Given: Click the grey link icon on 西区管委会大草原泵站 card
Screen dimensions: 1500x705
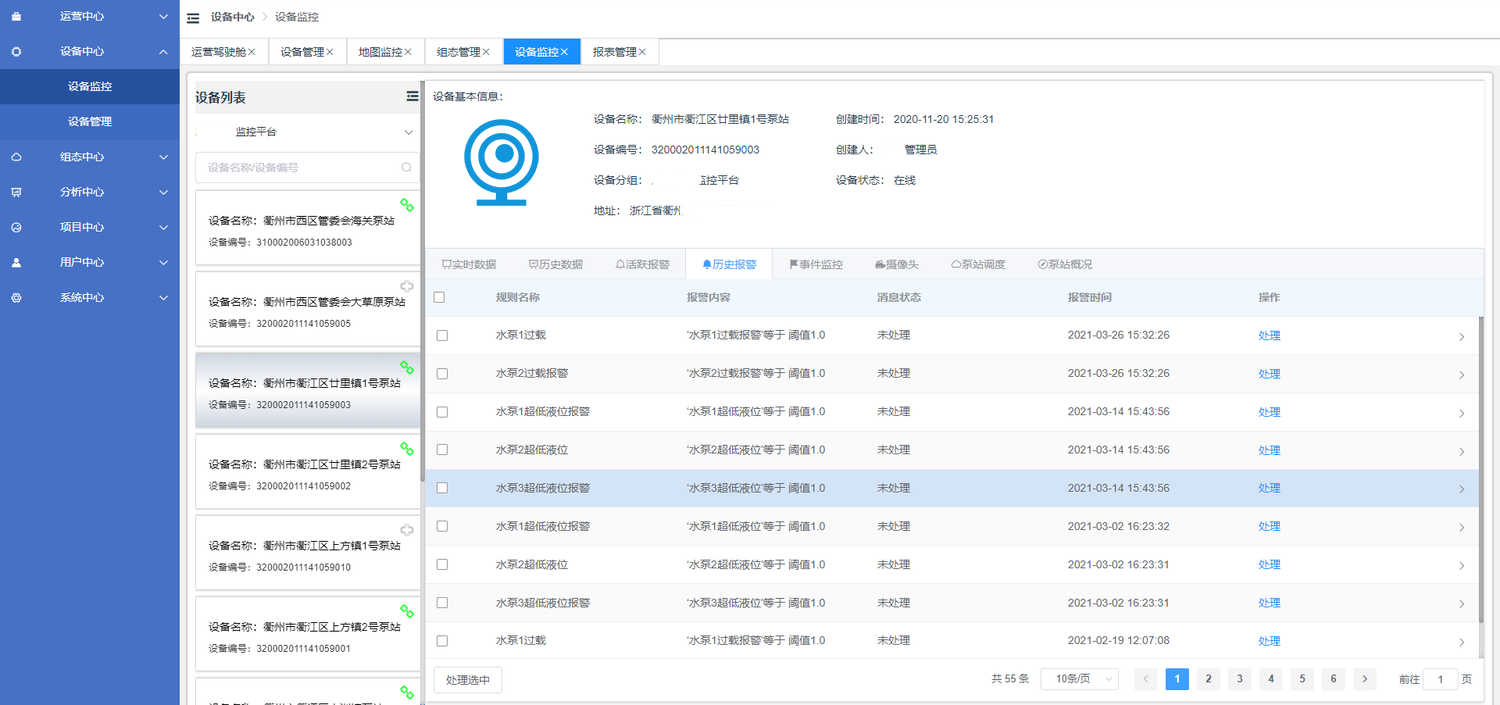Looking at the screenshot, I should 407,286.
